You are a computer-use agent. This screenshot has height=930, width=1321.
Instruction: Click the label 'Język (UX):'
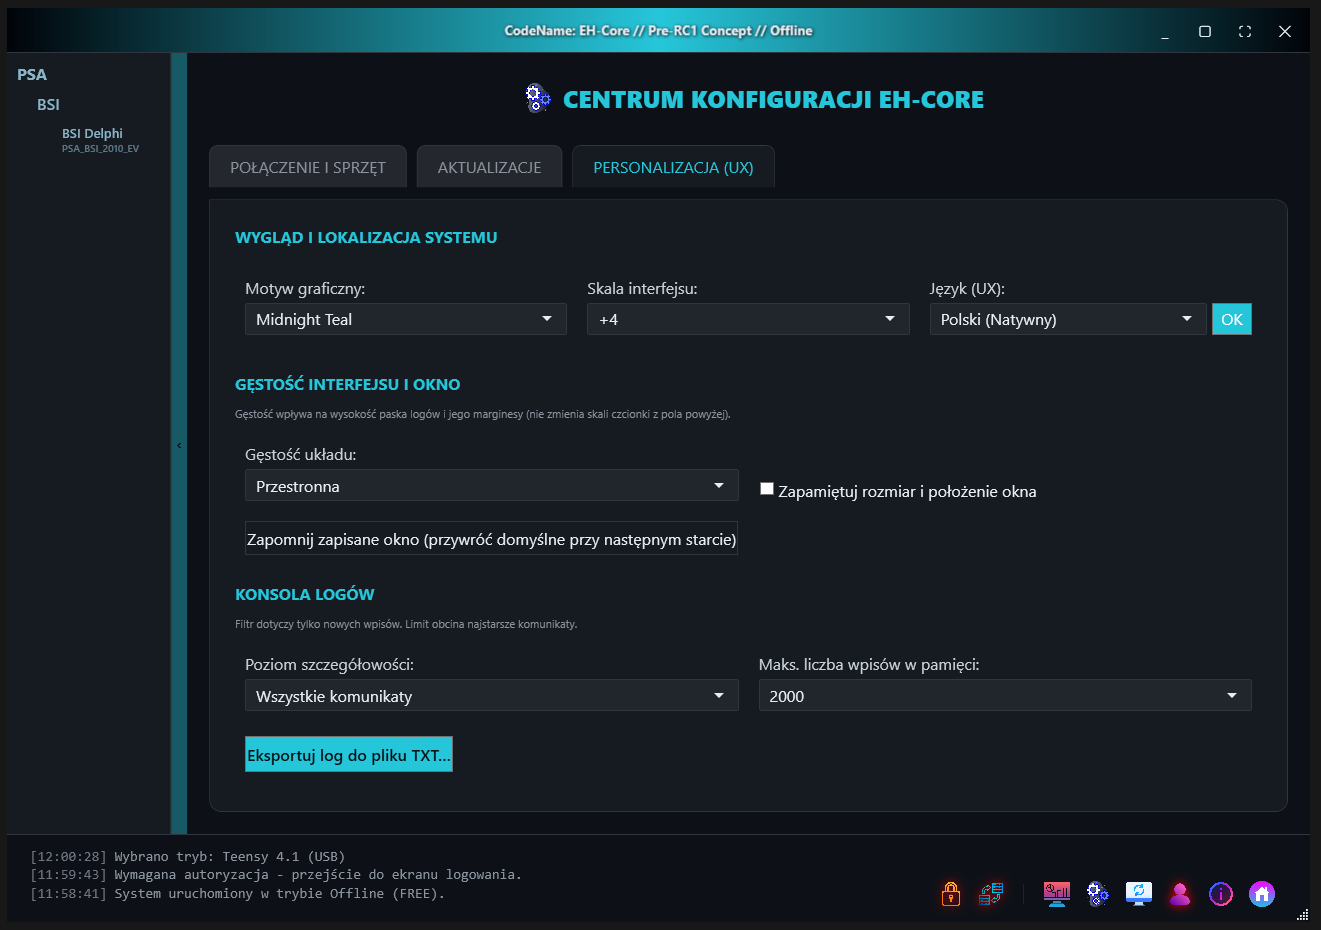point(967,288)
